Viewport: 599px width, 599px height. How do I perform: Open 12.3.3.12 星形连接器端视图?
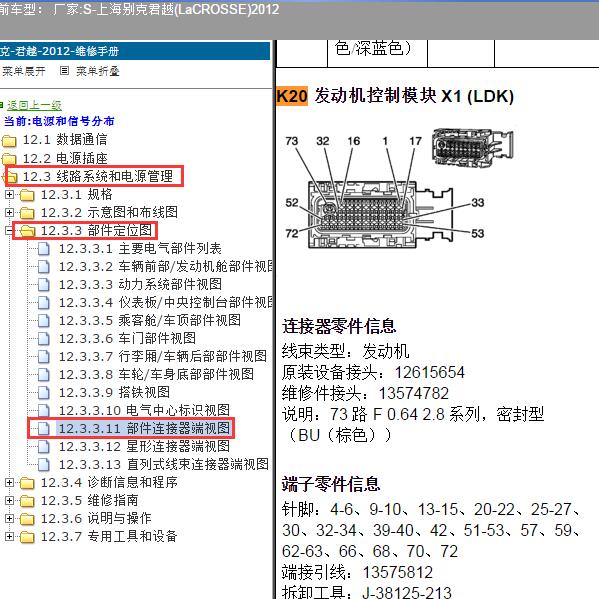pos(144,446)
